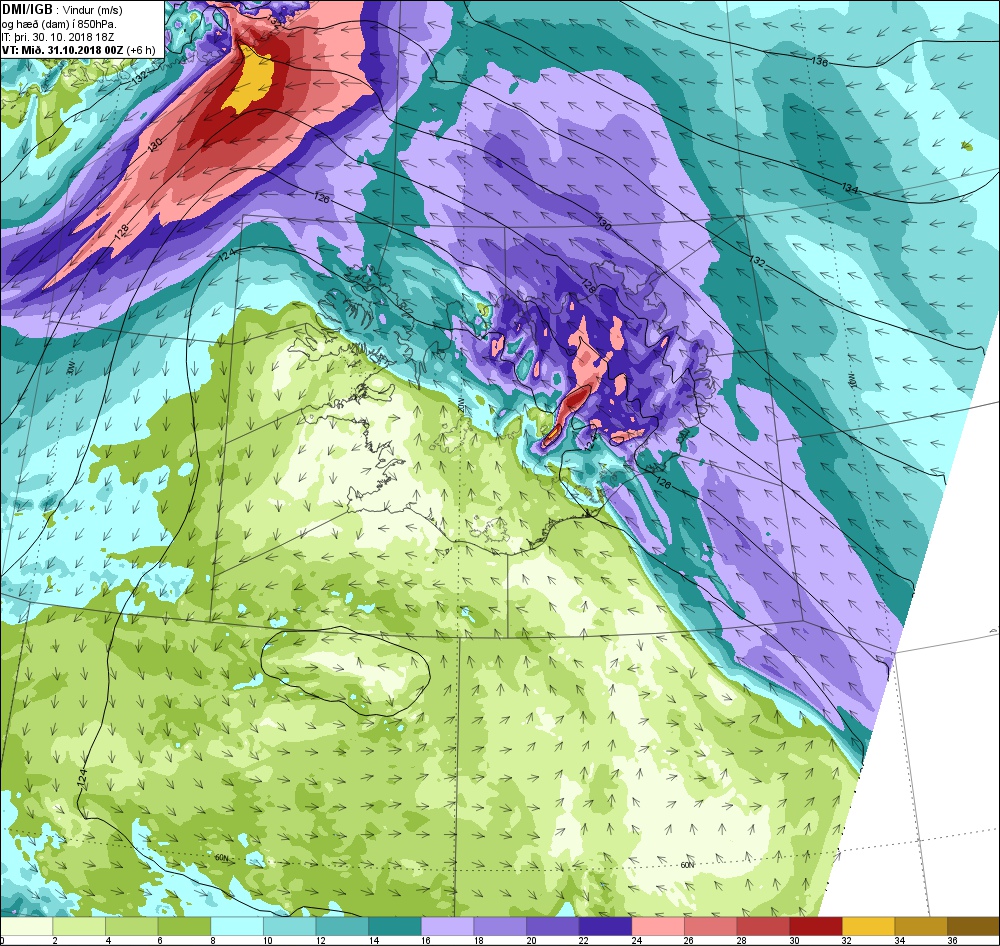This screenshot has width=1000, height=946.
Task: Select the light lavender swatch between 16 and 18
Action: 447,926
